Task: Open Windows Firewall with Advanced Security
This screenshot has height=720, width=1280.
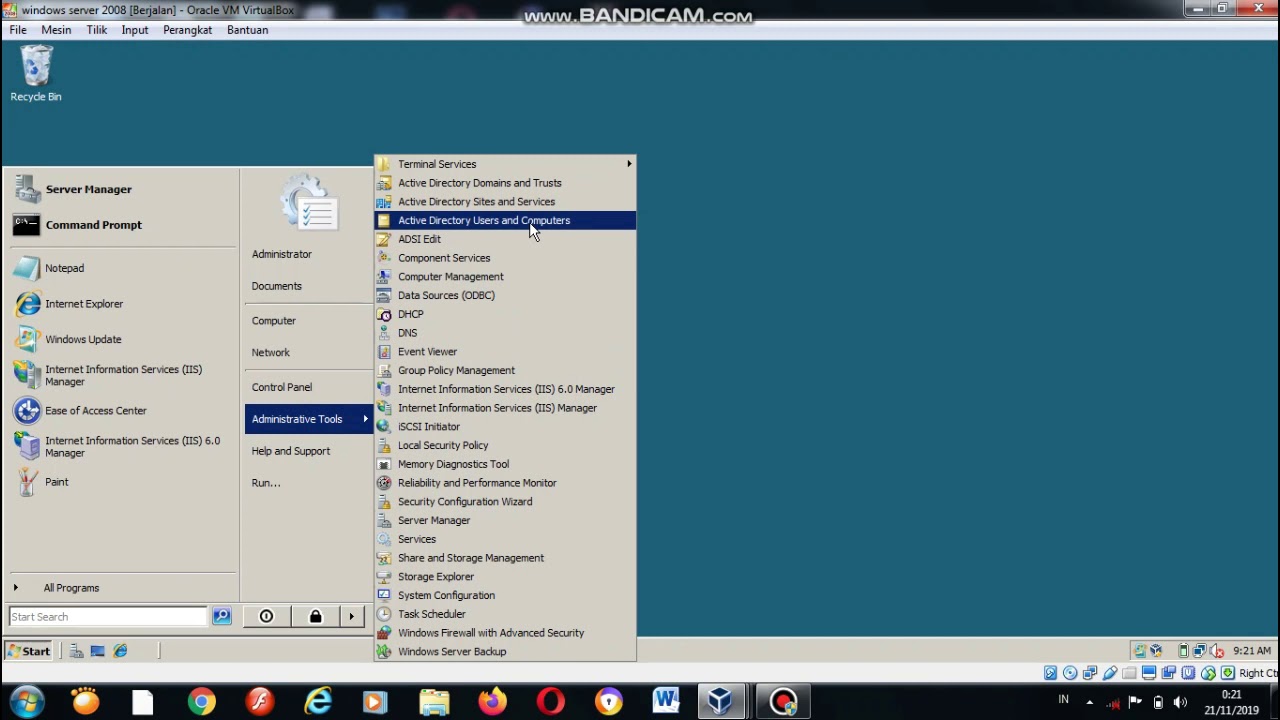Action: [505, 633]
